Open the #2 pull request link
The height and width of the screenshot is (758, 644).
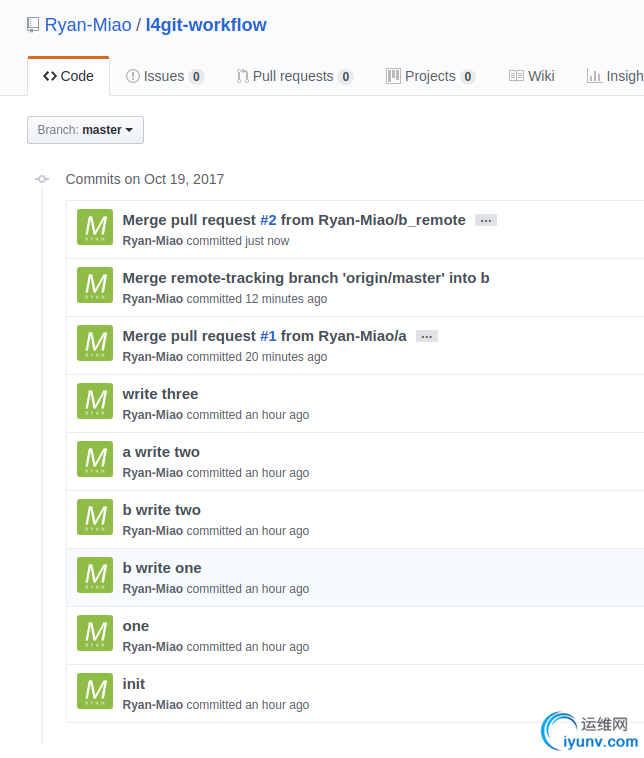(x=268, y=220)
